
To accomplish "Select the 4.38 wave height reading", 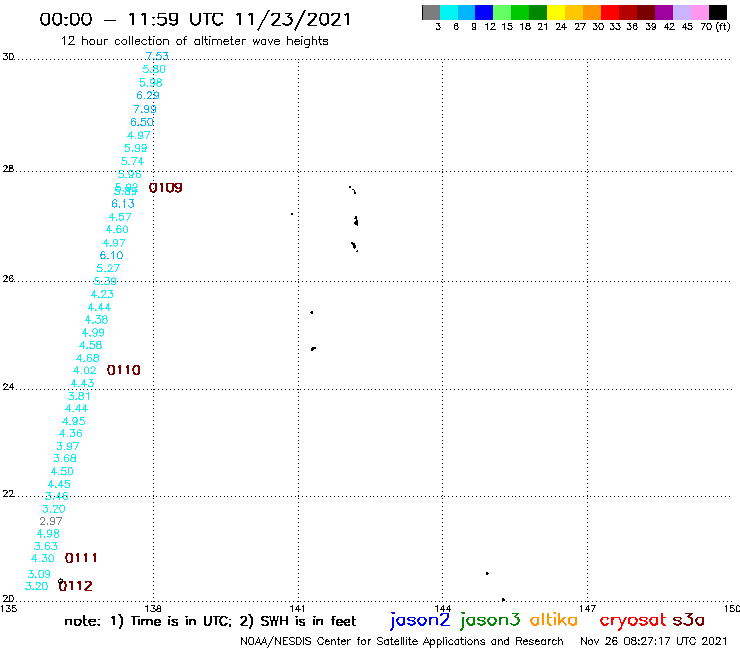I will click(x=96, y=320).
